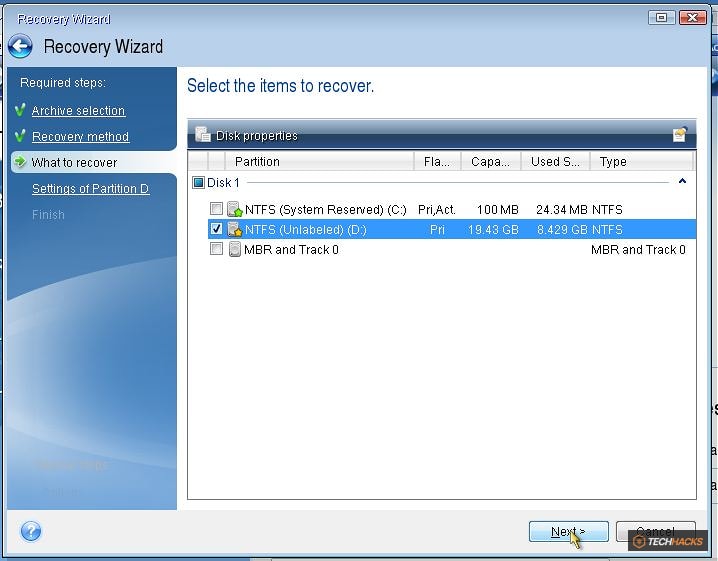Click the Cancel button

[x=655, y=531]
